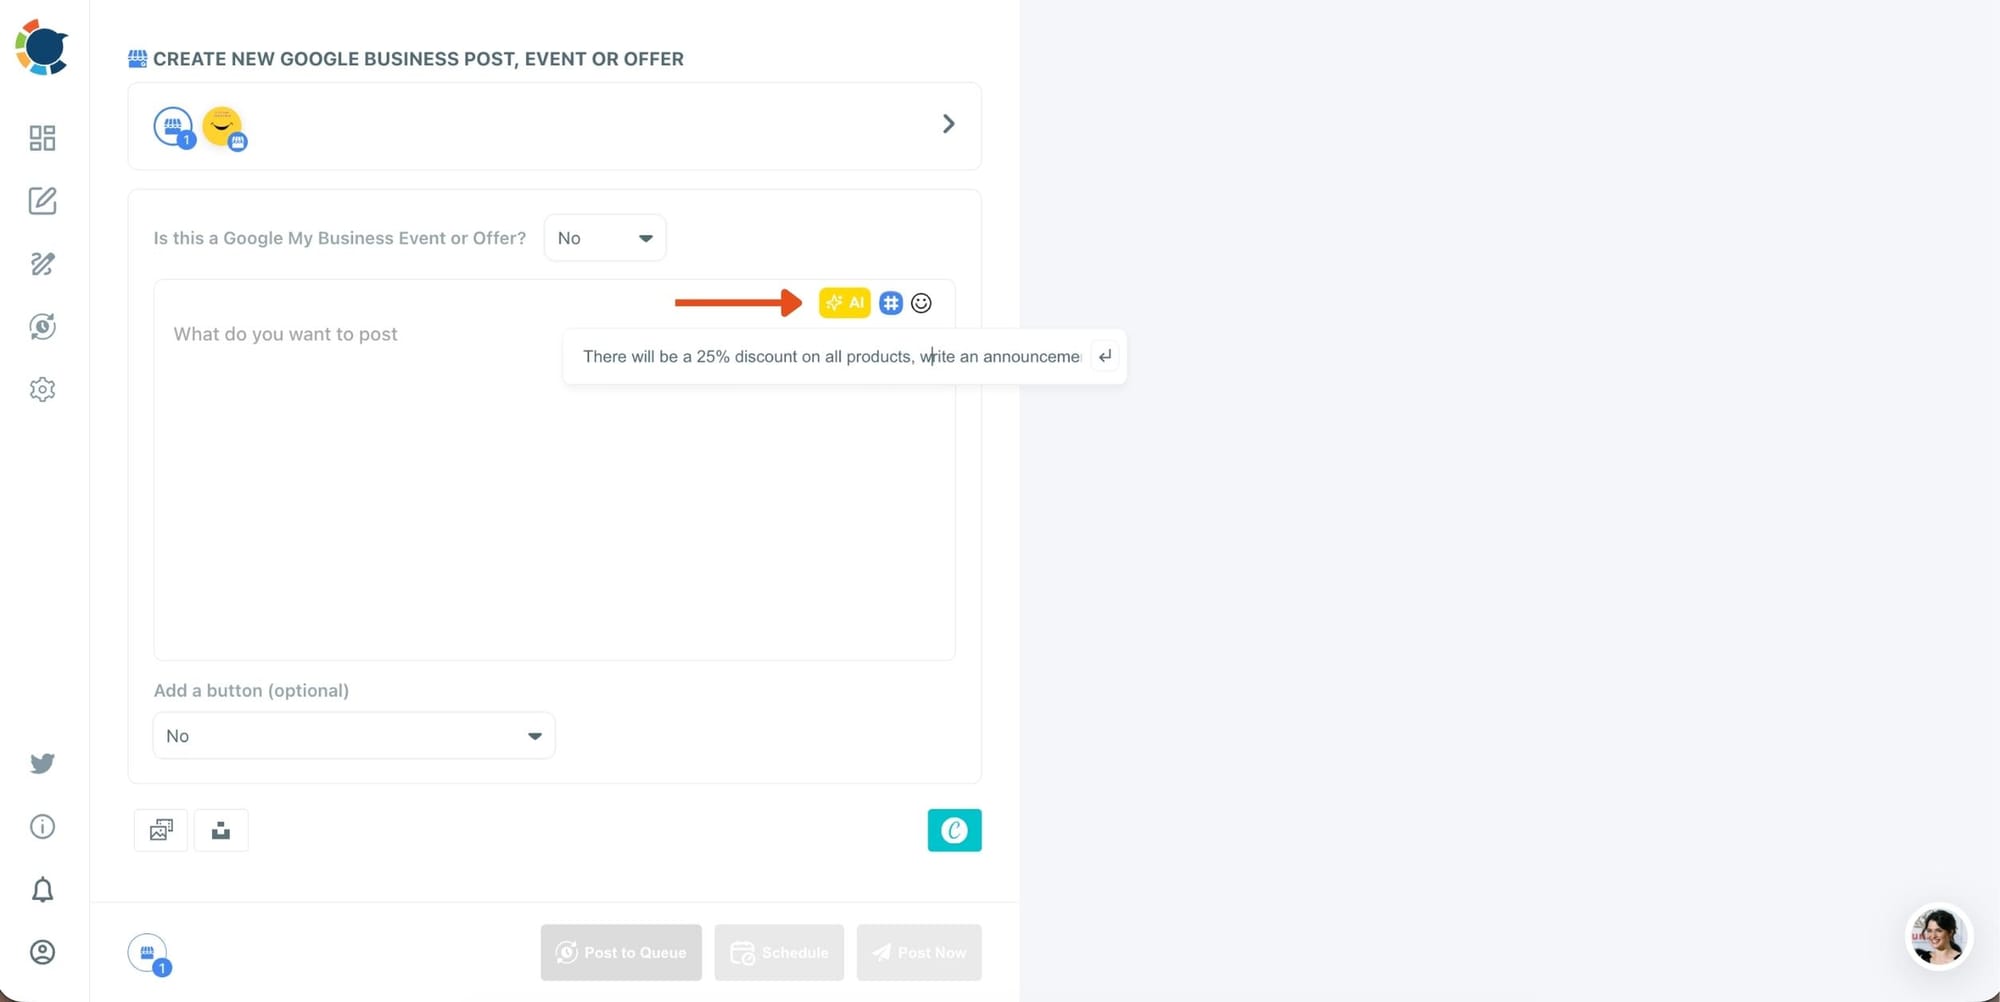Add an image from the gallery
This screenshot has width=2000, height=1002.
[x=160, y=830]
